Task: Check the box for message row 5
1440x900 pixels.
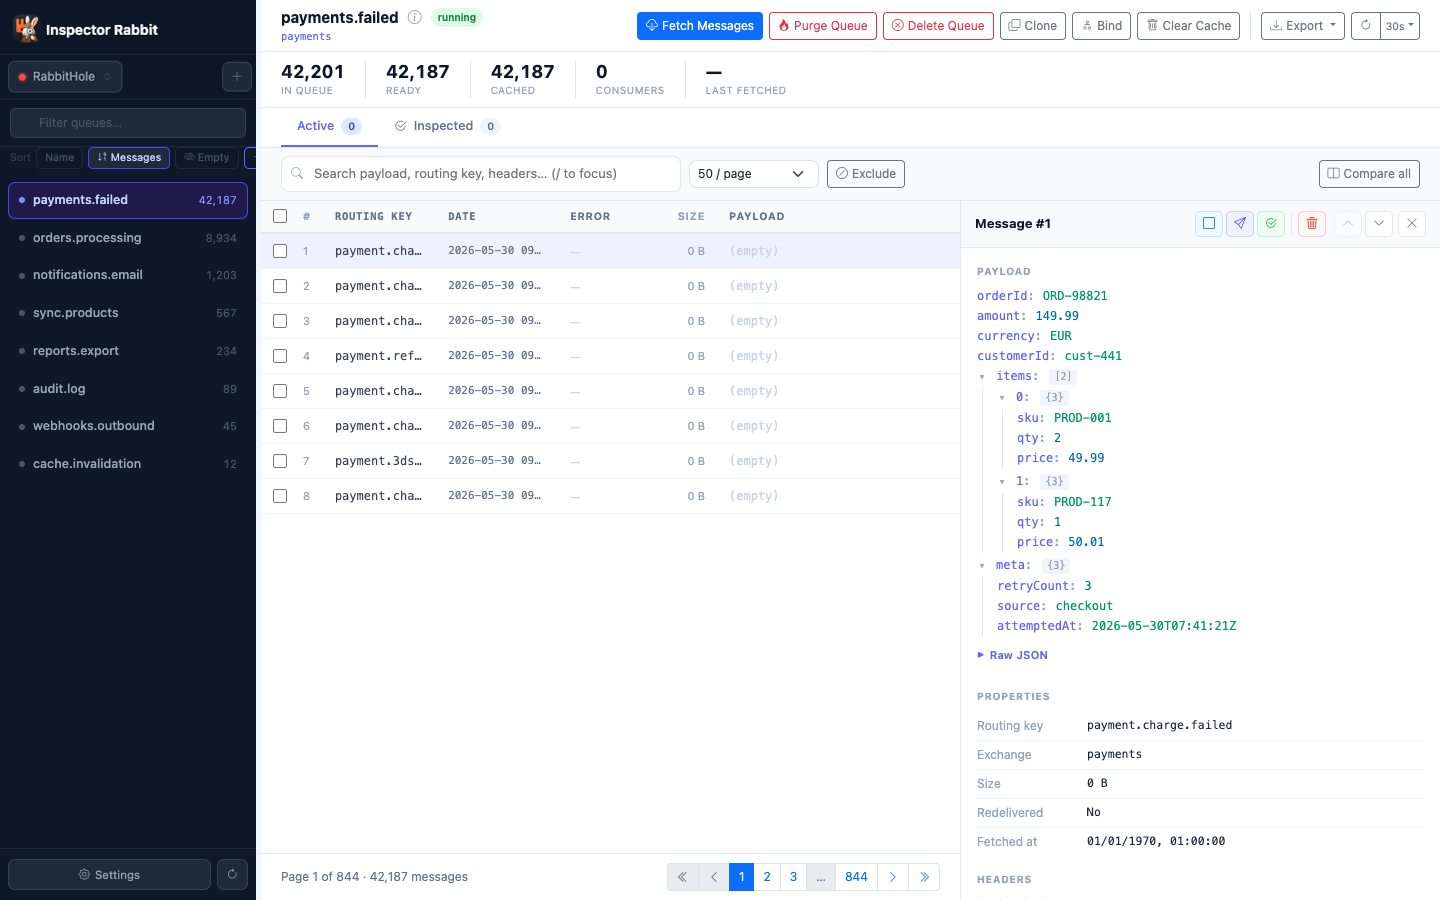Action: [x=280, y=391]
